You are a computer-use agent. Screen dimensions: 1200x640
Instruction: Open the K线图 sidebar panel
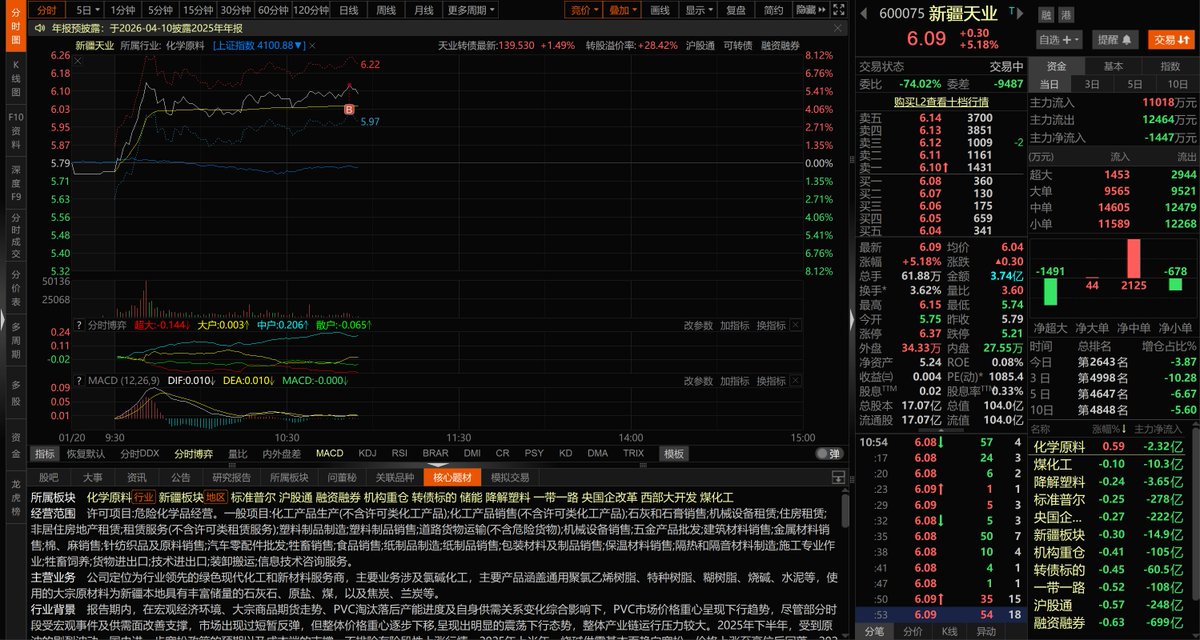click(15, 77)
